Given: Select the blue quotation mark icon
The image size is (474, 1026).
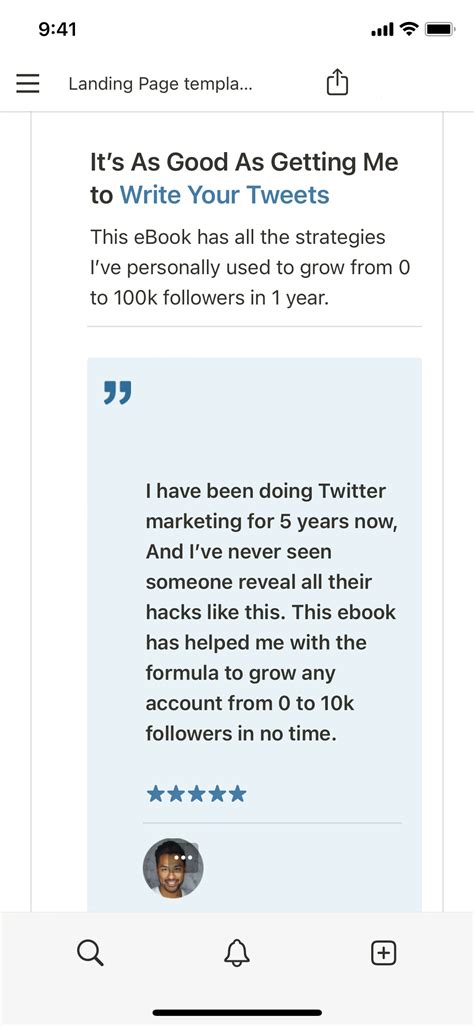Looking at the screenshot, I should tap(118, 392).
